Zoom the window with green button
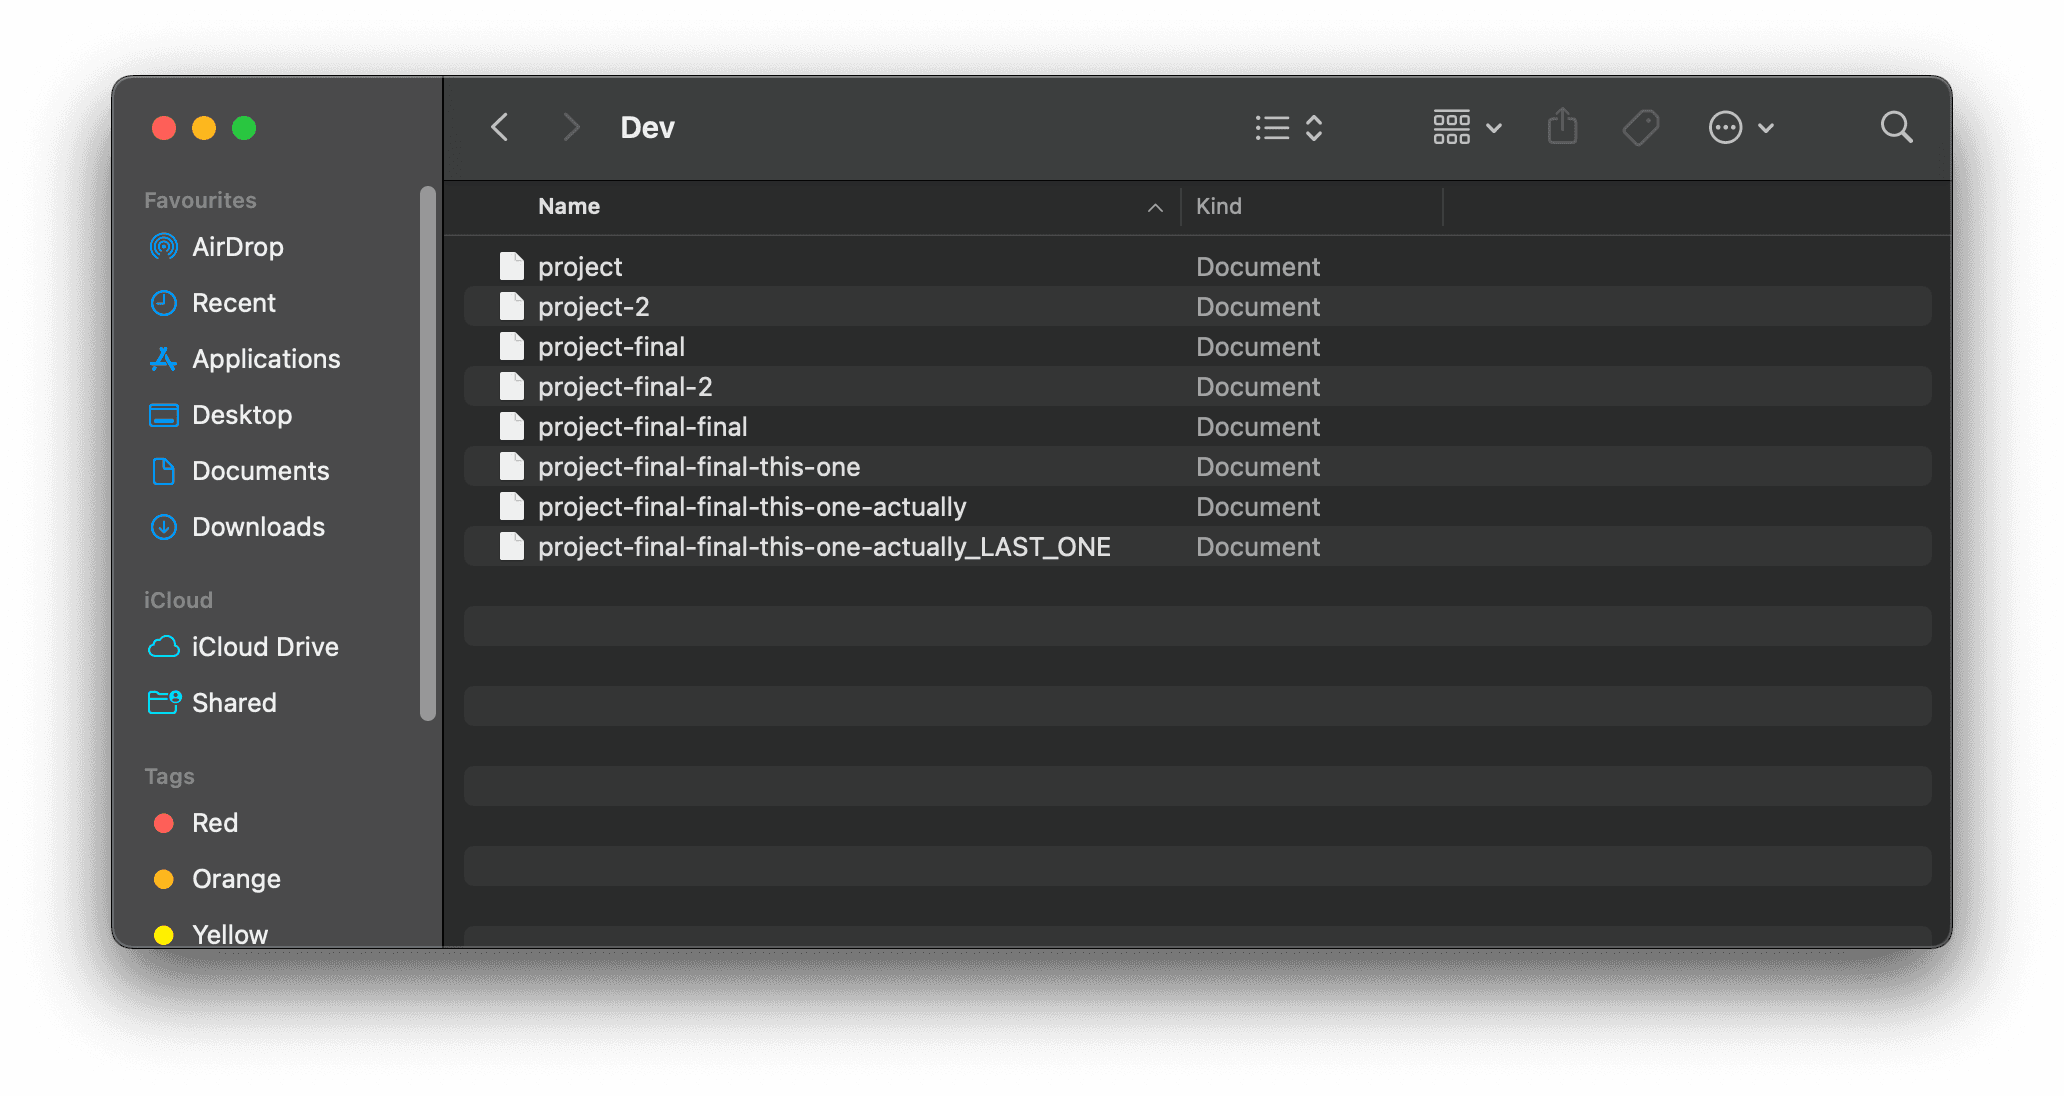 pos(244,128)
